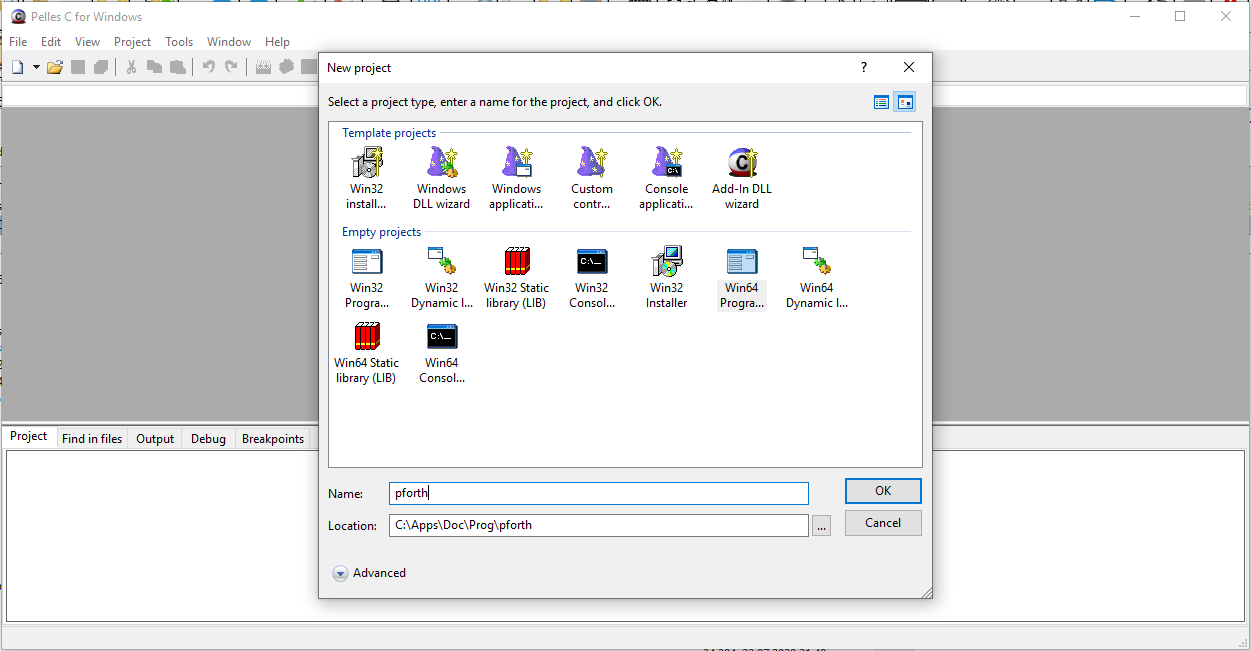Click the Save toolbar icon
The width and height of the screenshot is (1251, 651).
pyautogui.click(x=78, y=67)
